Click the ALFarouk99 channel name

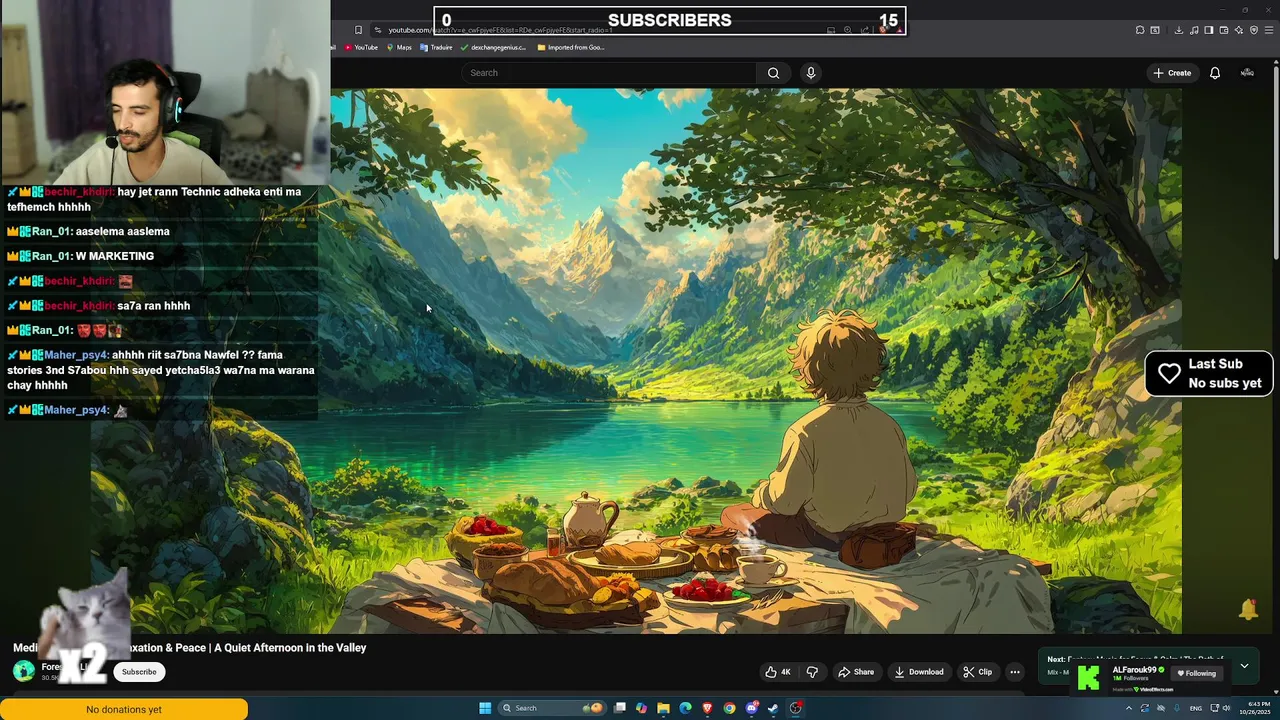click(1134, 670)
